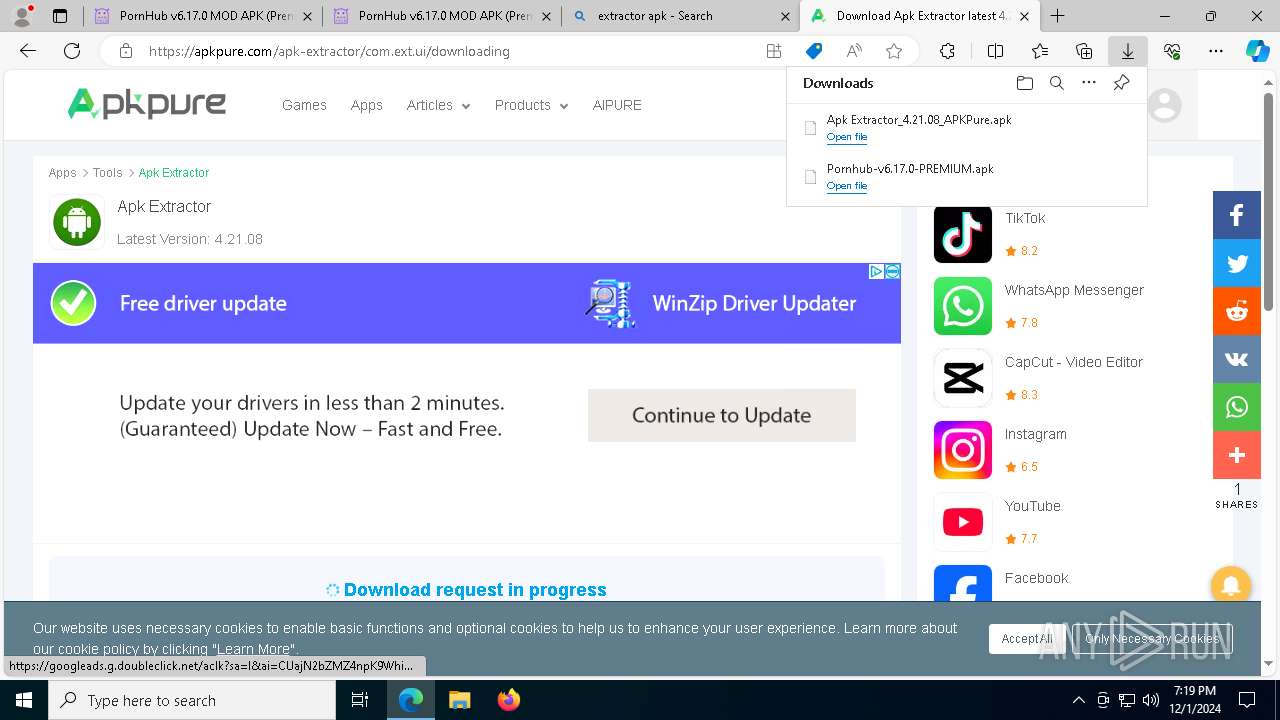
Task: Share the page on Twitter
Action: tap(1237, 263)
